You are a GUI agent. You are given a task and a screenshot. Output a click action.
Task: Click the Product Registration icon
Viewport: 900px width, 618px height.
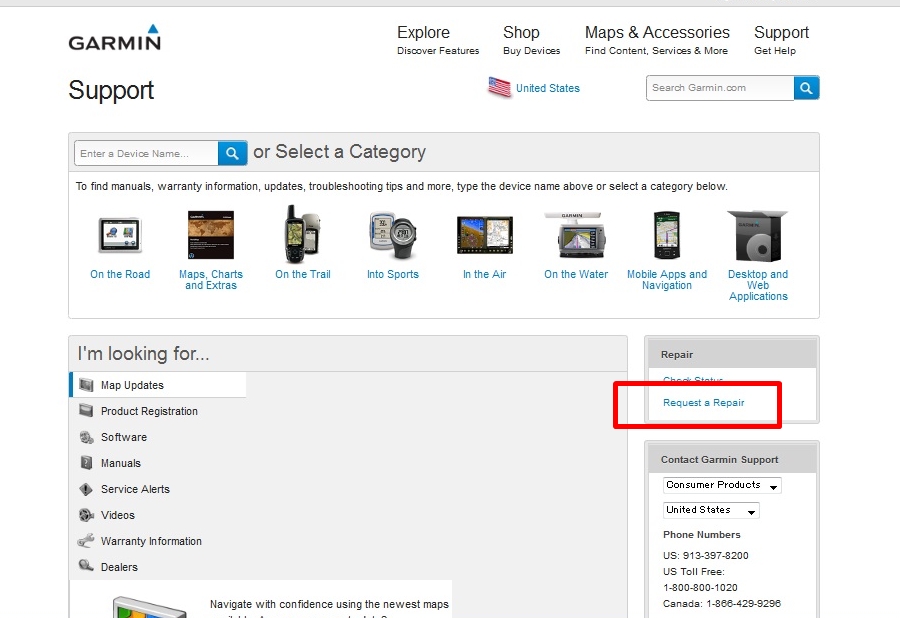pos(86,411)
